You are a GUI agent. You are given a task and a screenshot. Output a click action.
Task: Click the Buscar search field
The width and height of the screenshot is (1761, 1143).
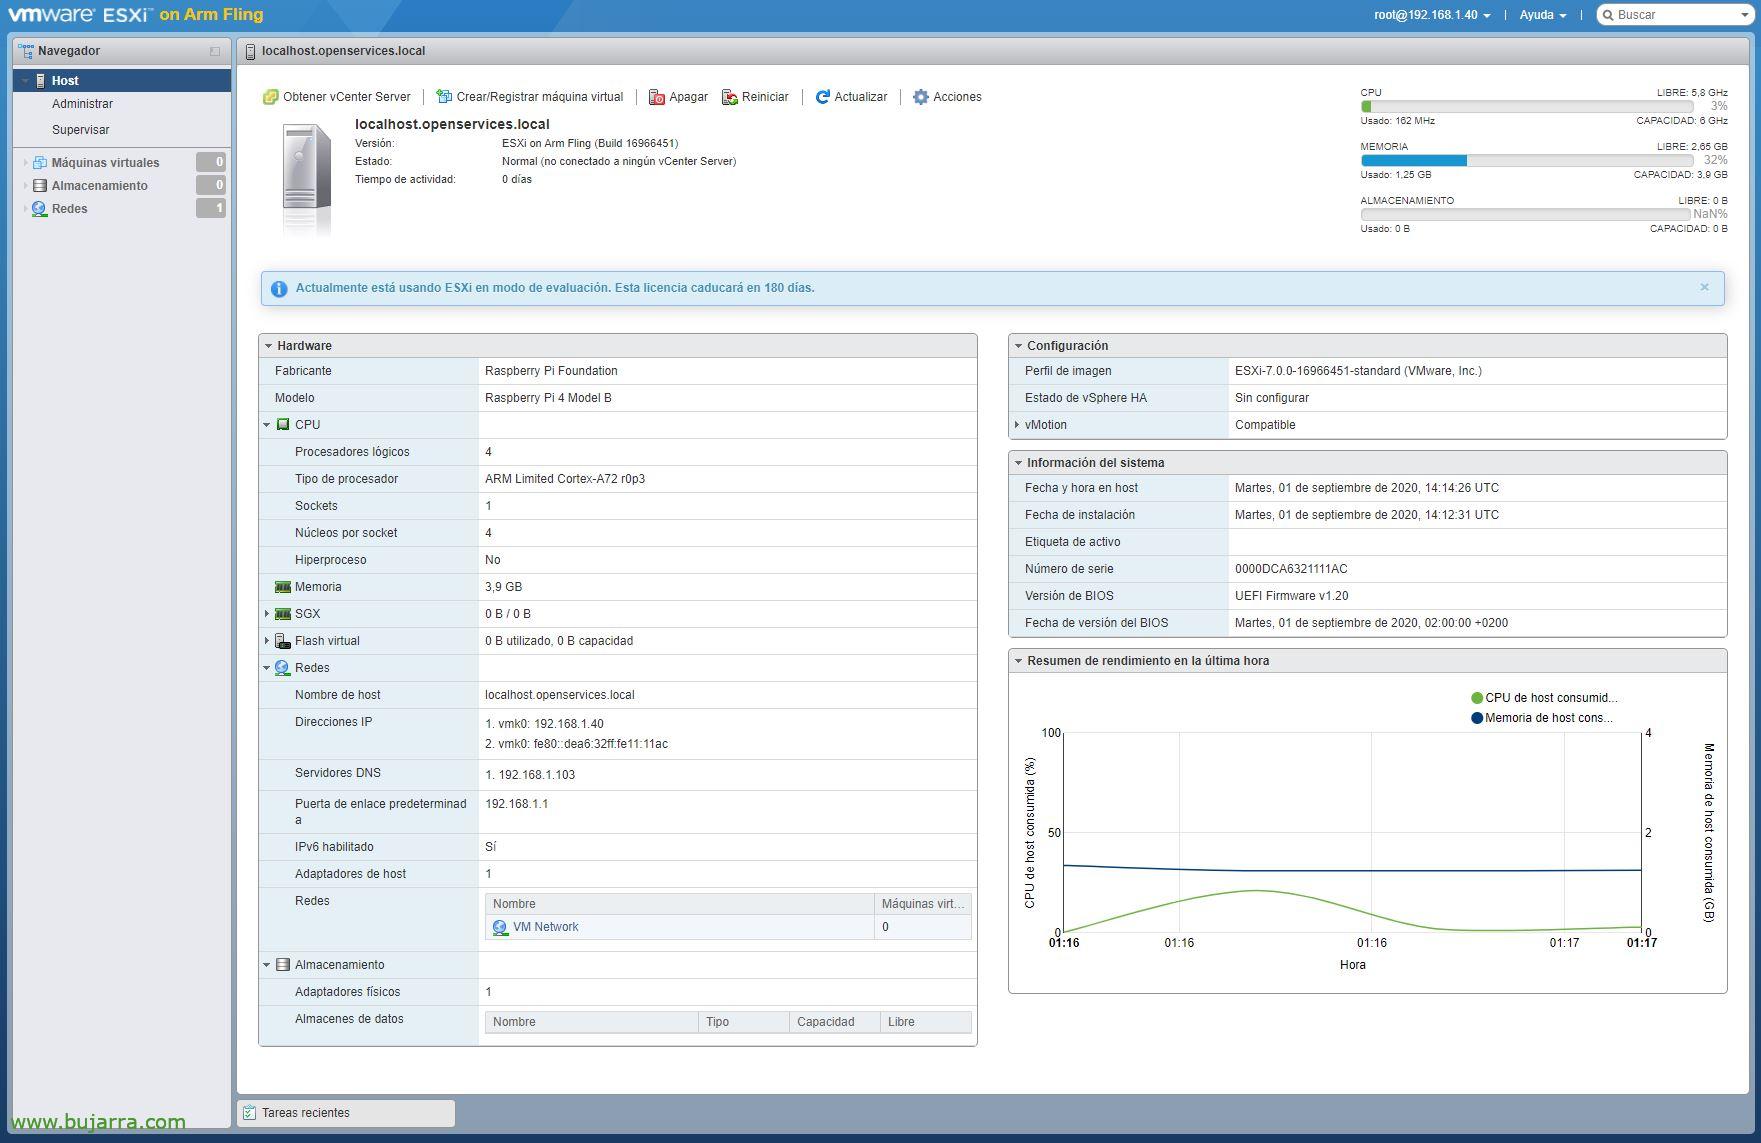(1674, 15)
